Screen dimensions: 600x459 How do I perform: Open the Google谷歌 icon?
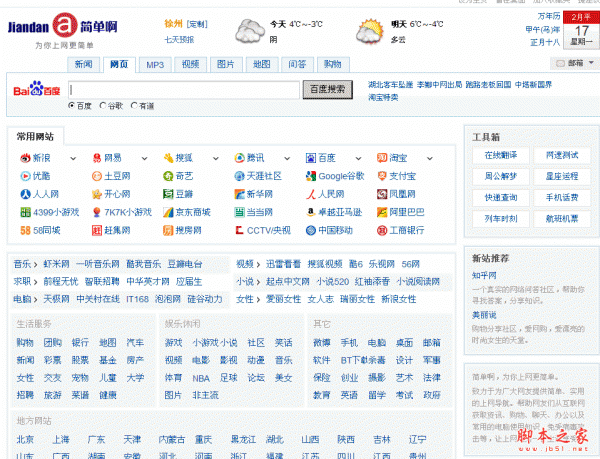pos(311,176)
